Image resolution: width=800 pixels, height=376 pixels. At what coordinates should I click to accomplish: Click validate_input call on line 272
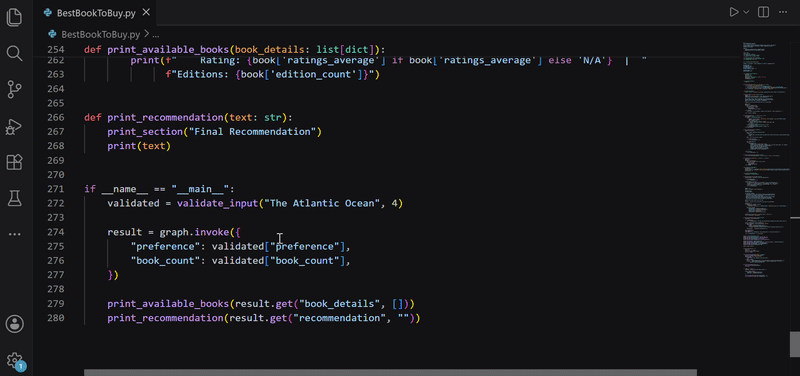[x=217, y=203]
